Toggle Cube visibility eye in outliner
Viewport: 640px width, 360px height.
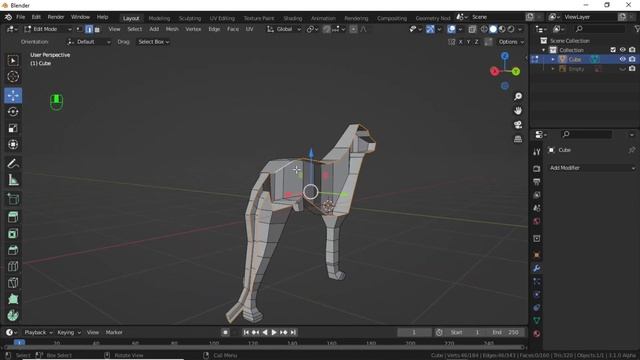pyautogui.click(x=622, y=59)
